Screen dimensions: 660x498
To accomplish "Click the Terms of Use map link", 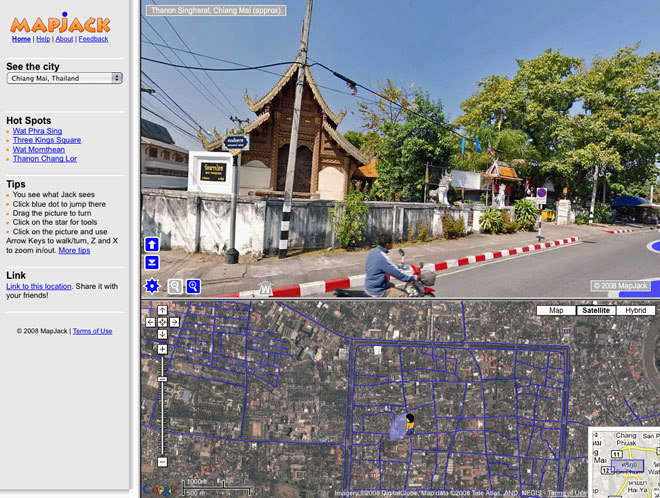I will coord(567,493).
